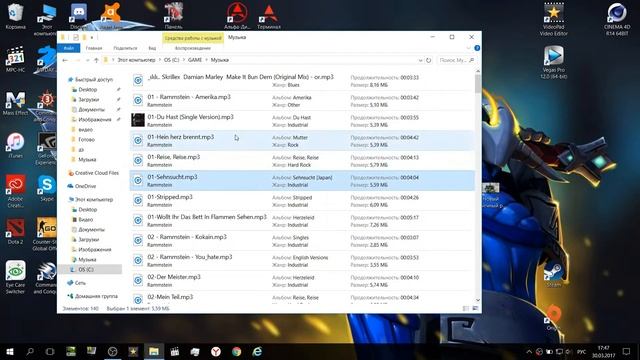Screen dimensions: 640x360
Task: Open Корзина recycle bin on desktop
Action: [x=16, y=16]
